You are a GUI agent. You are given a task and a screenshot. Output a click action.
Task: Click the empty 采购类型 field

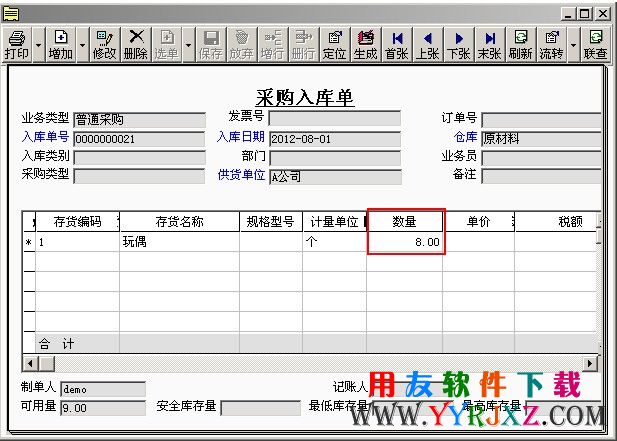(140, 176)
